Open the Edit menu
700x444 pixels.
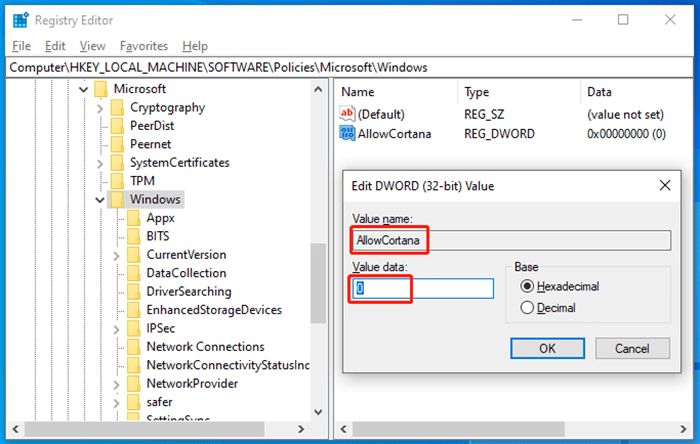pos(55,46)
